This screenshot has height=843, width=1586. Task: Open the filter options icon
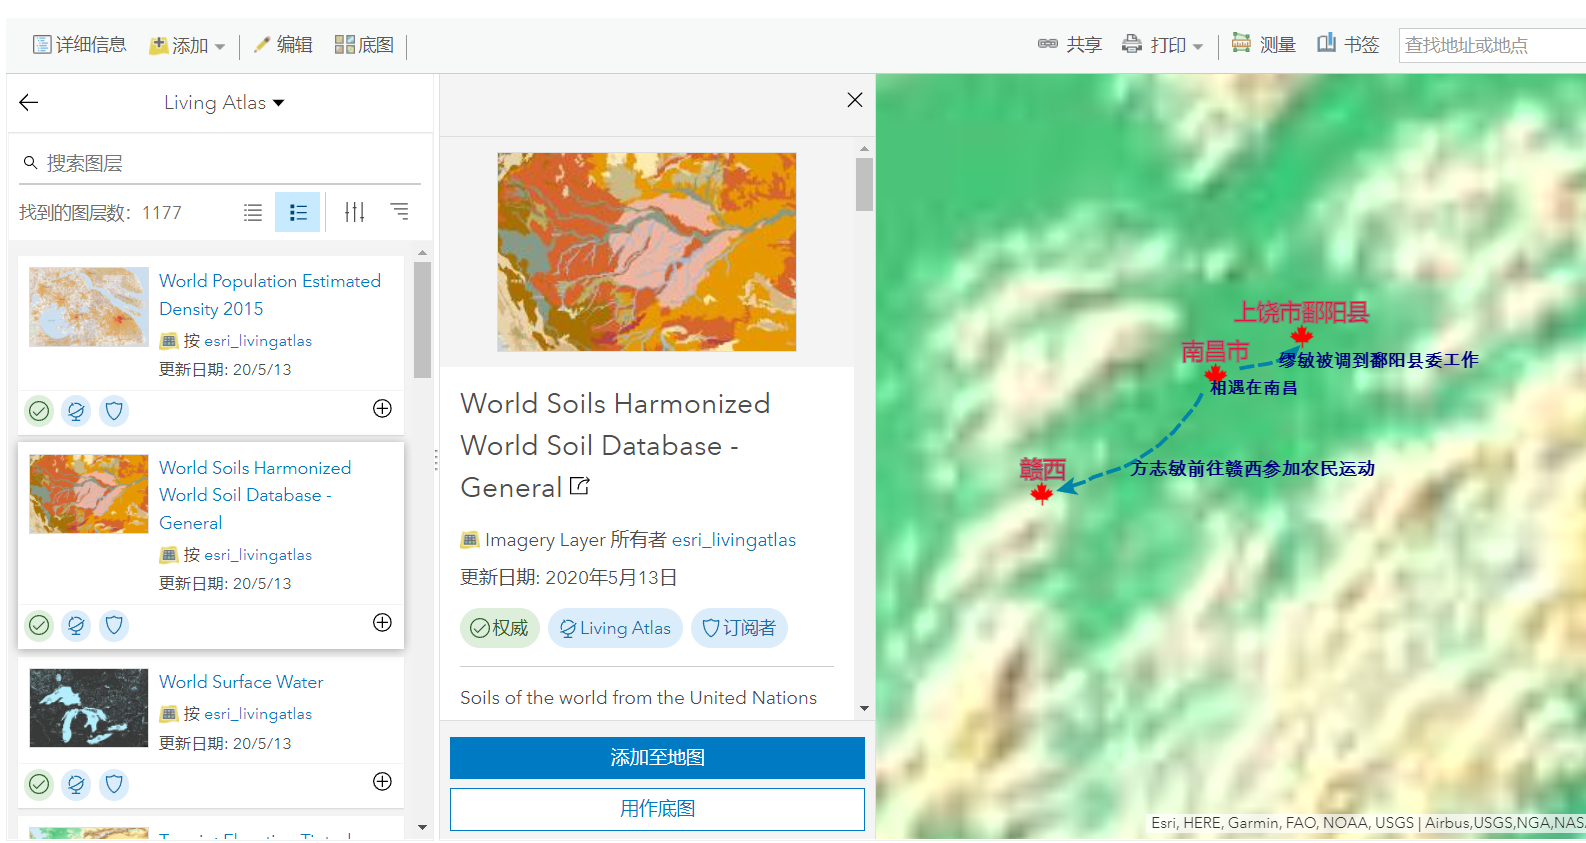click(354, 212)
